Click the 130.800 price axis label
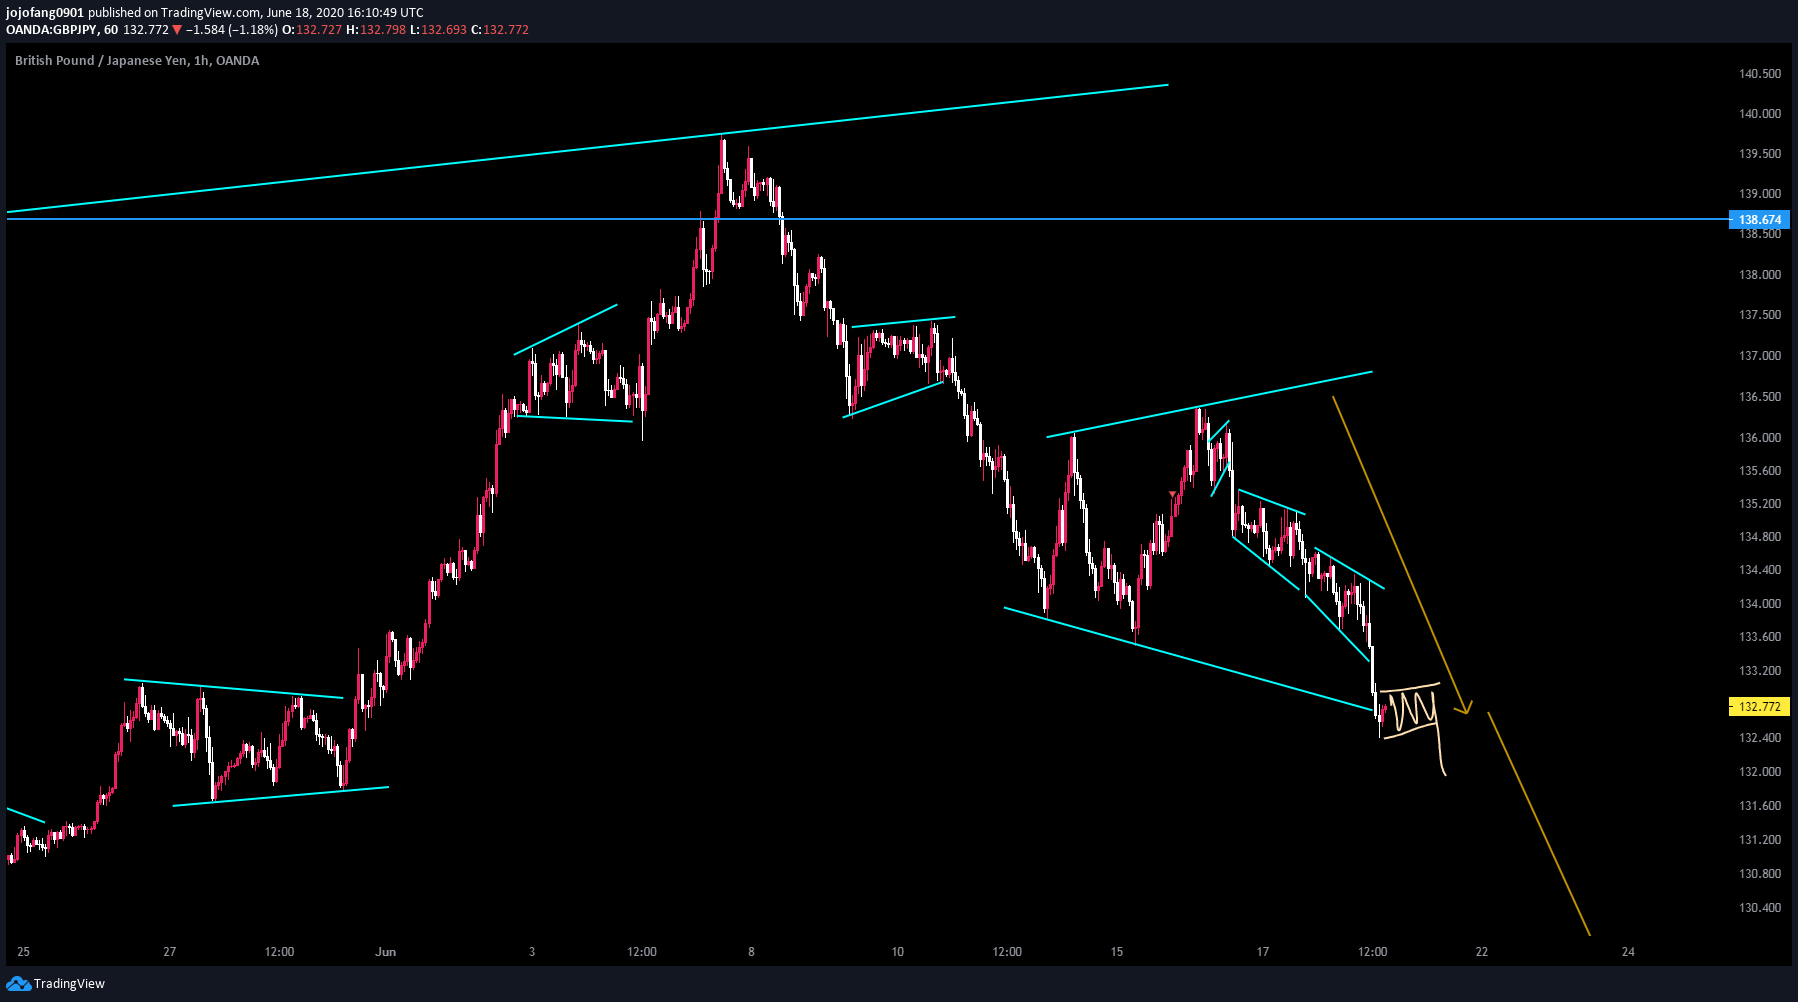The image size is (1798, 1002). pos(1760,874)
